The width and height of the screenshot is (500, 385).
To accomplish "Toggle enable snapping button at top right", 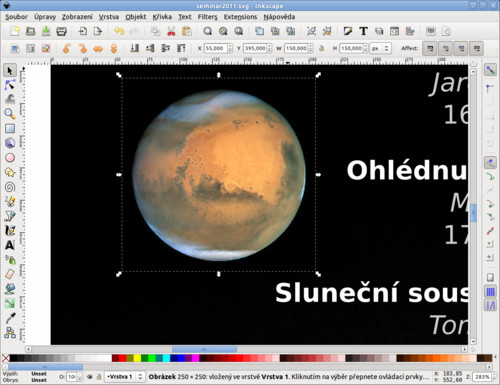I will pos(490,70).
